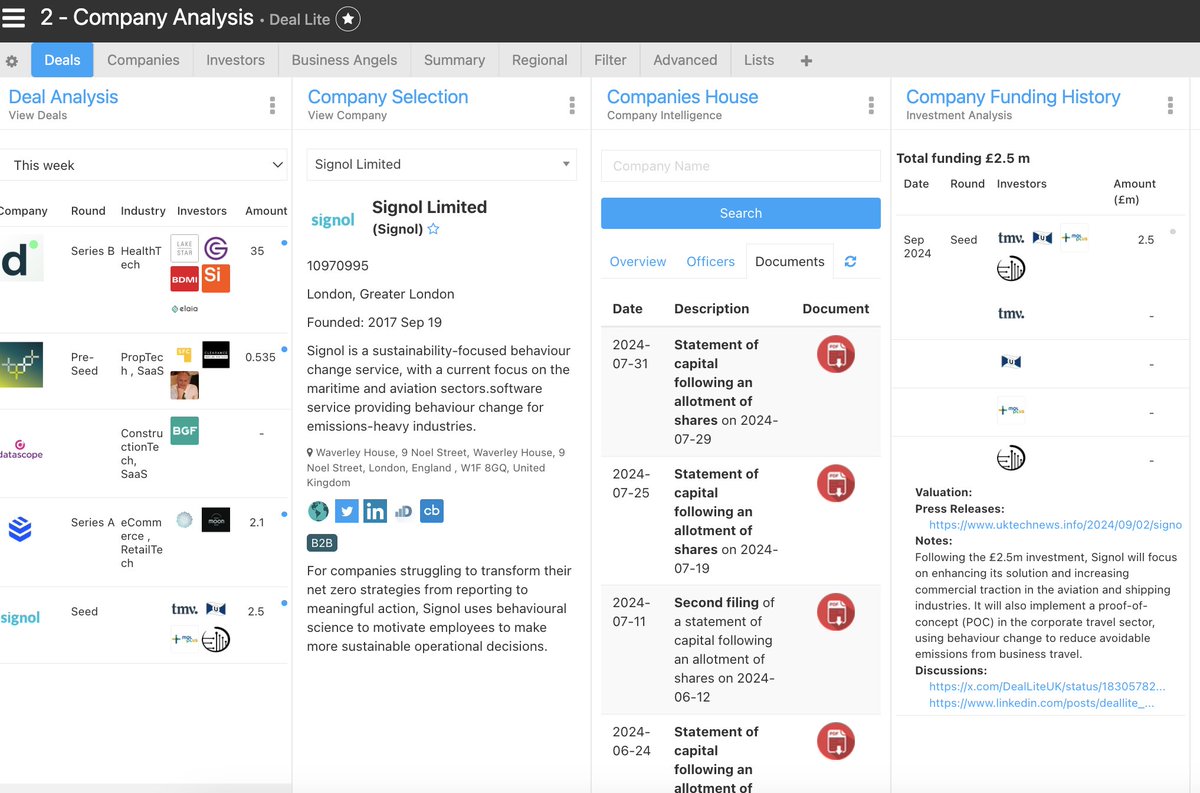This screenshot has height=793, width=1200.
Task: Open the x.com DealLiteUK discussion link
Action: tap(1047, 687)
